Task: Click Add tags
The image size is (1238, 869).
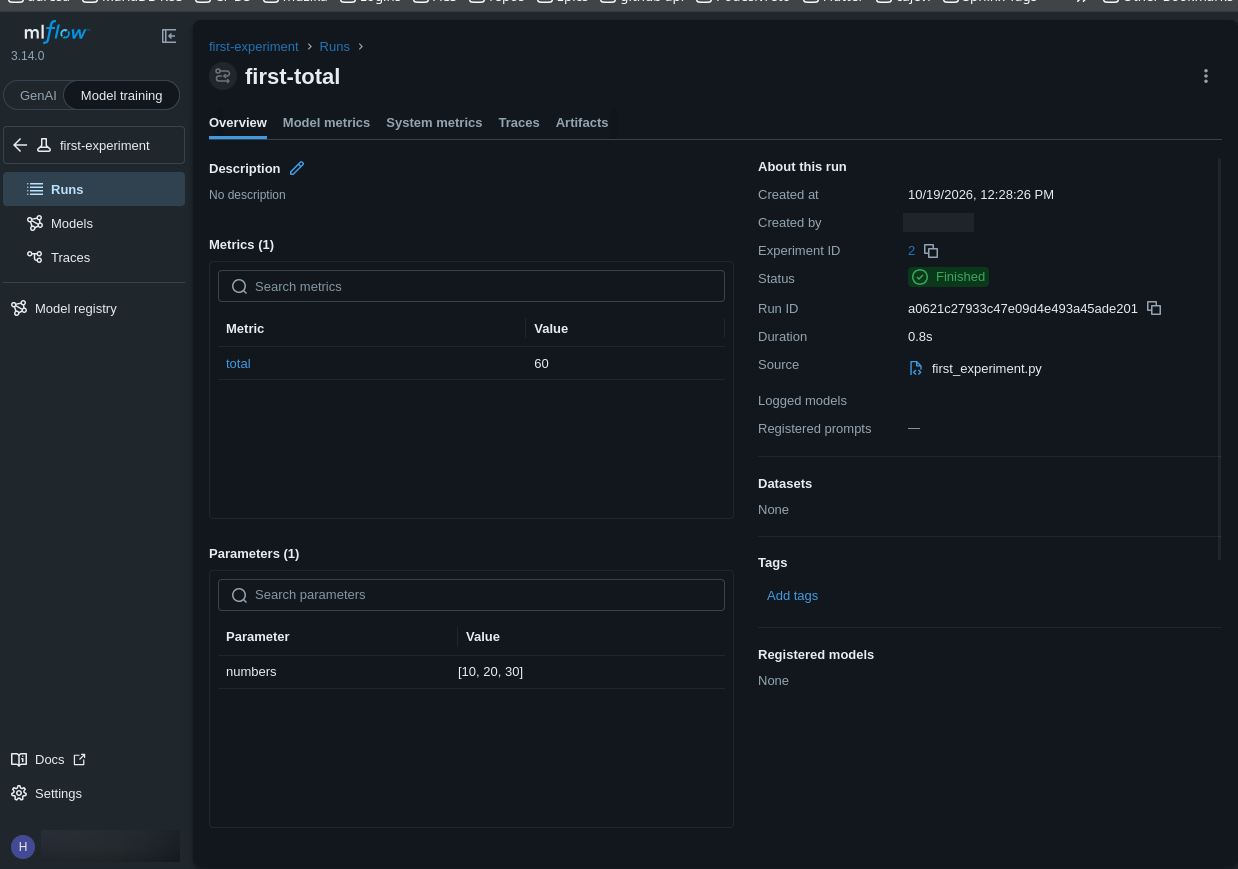Action: [x=792, y=595]
